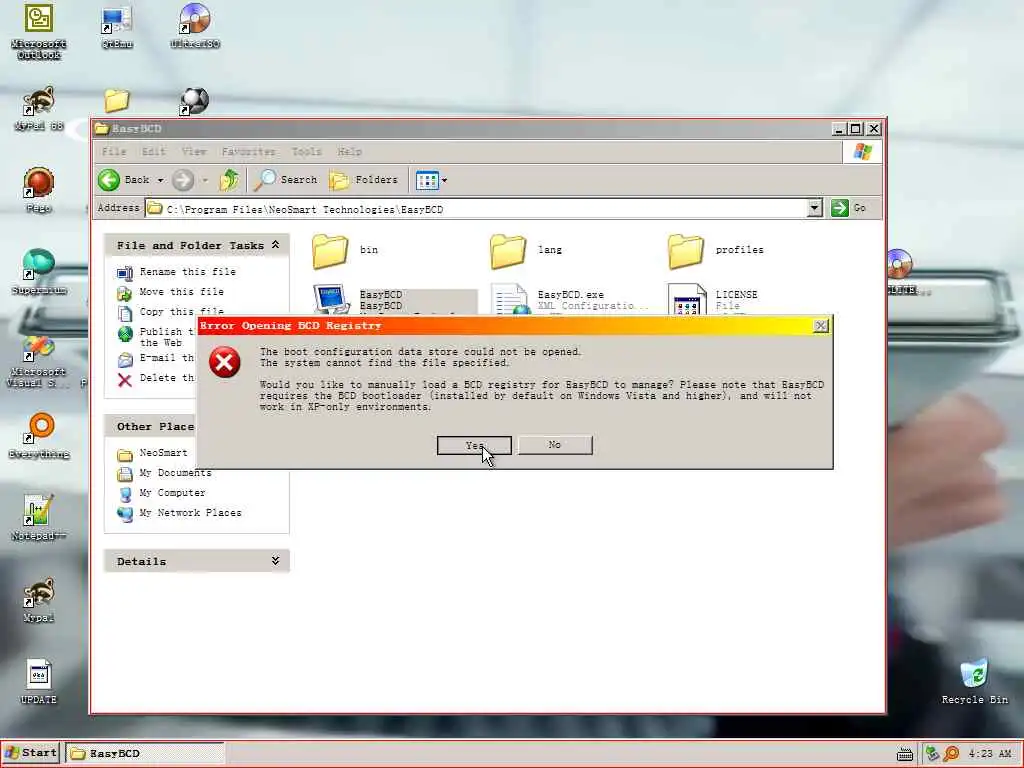The height and width of the screenshot is (768, 1024).
Task: Click into the Address path field
Action: pyautogui.click(x=475, y=209)
